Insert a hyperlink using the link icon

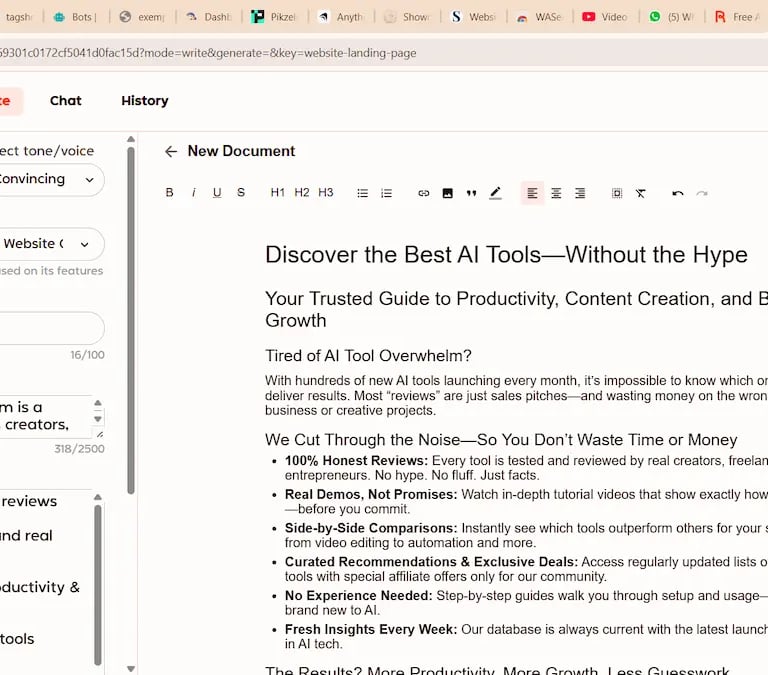click(424, 193)
